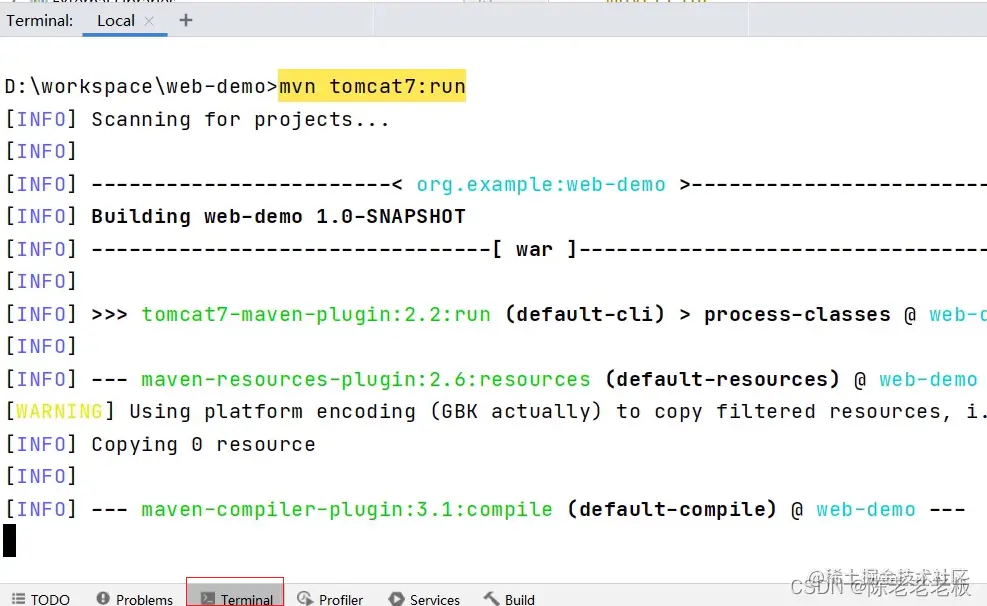Click the Terminal prompt icon
The width and height of the screenshot is (987, 606).
coord(208,598)
